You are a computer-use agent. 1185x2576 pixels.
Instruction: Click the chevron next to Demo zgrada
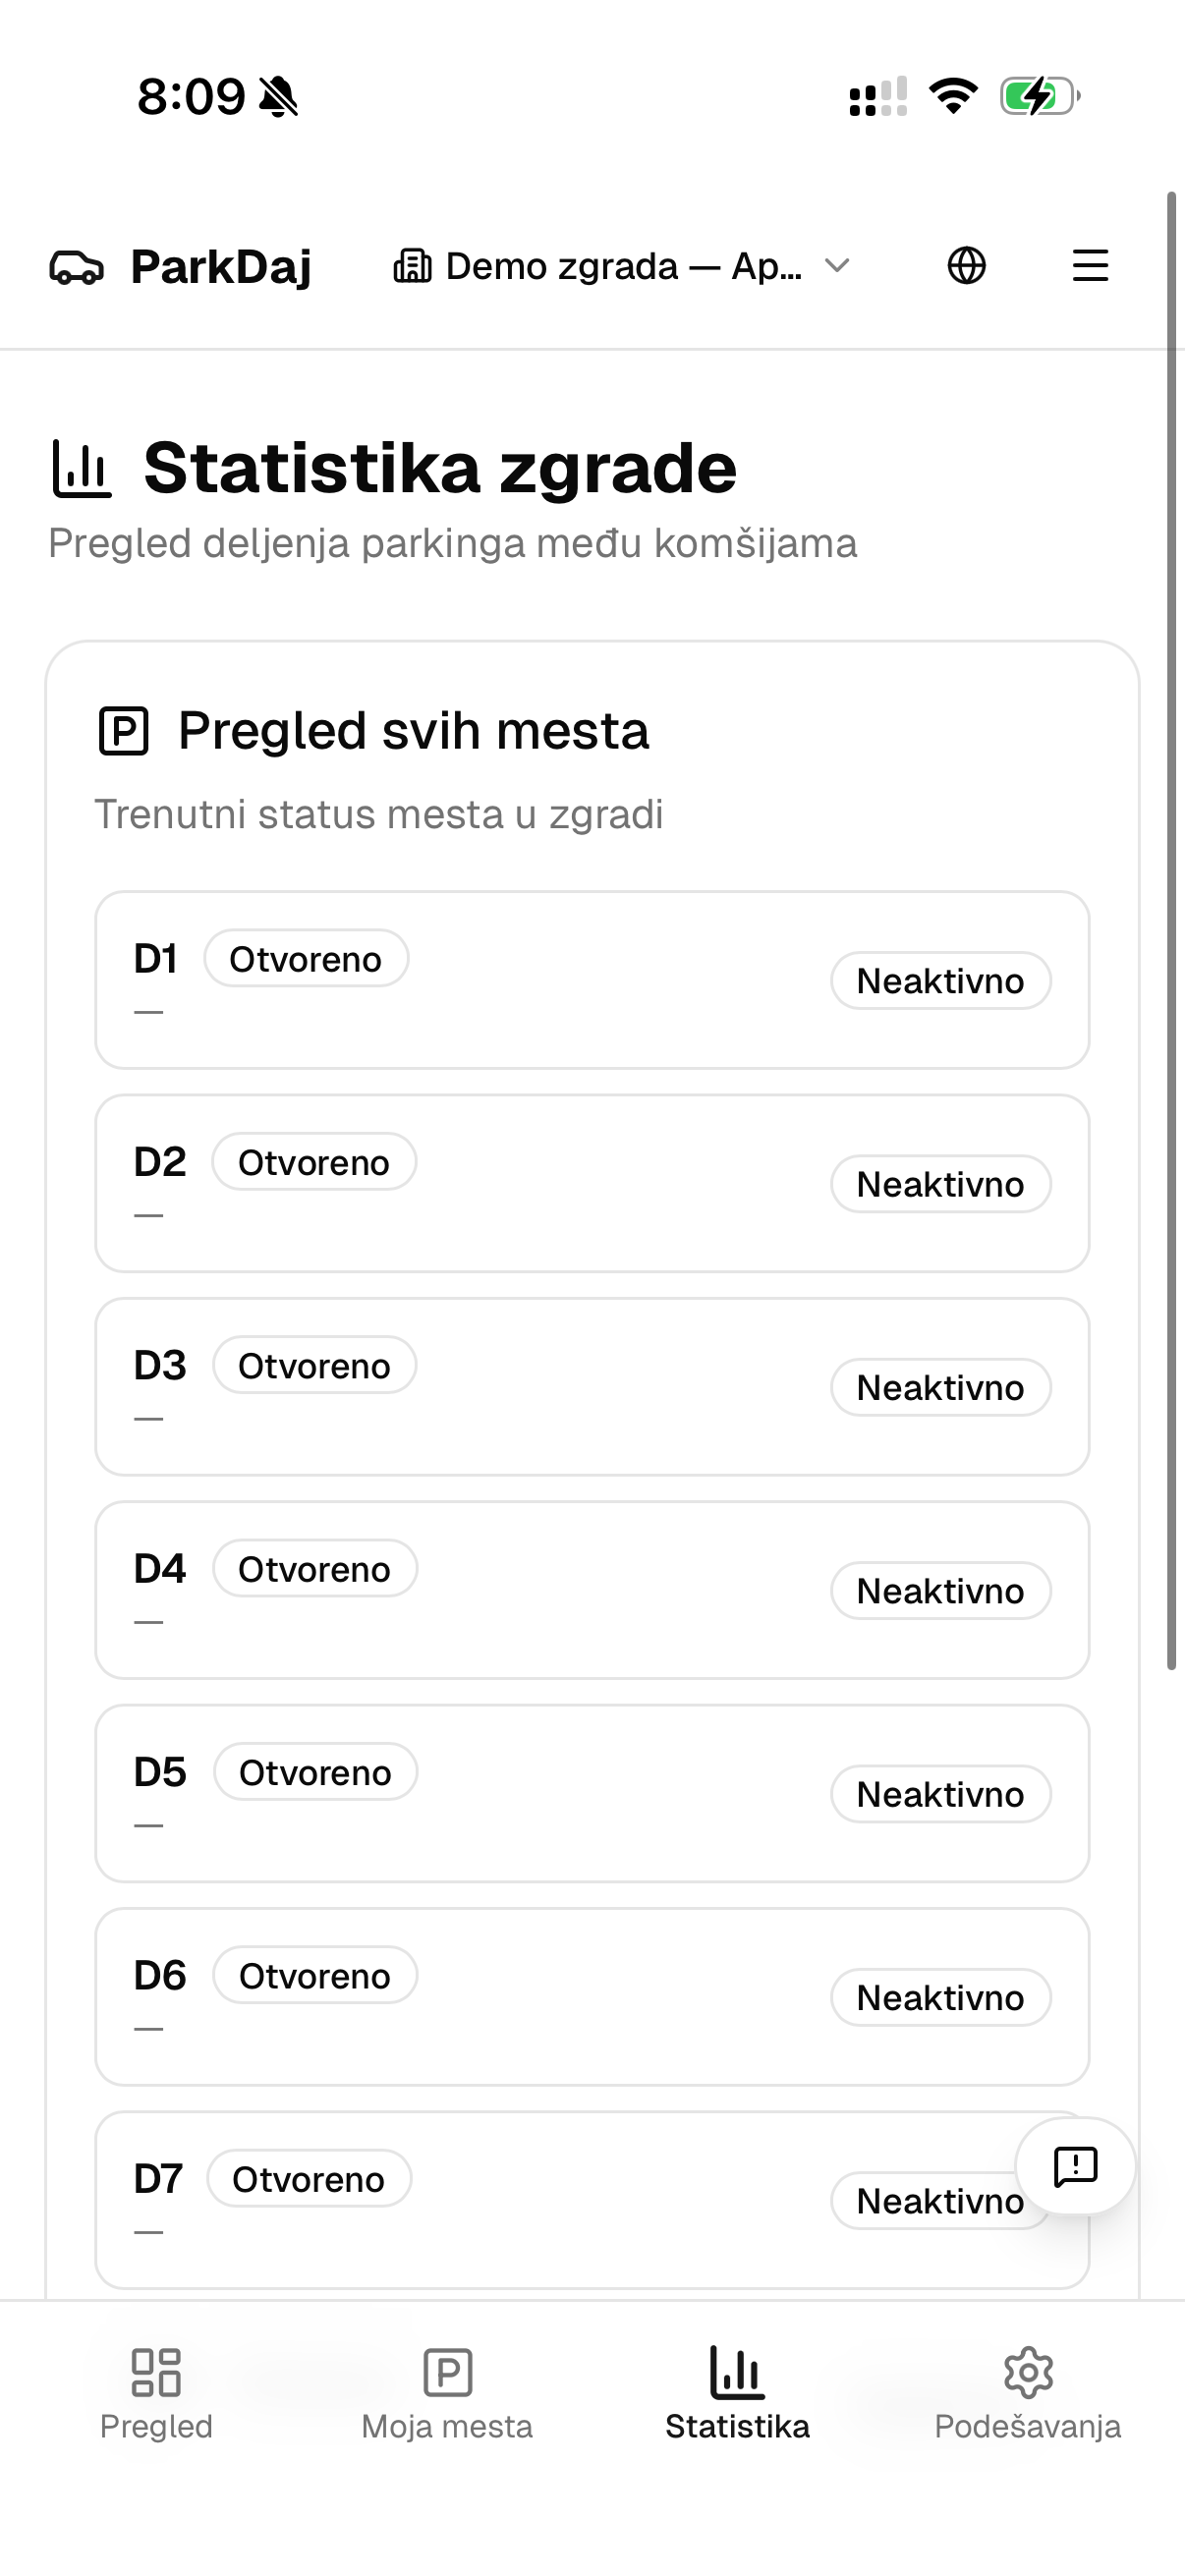(837, 266)
